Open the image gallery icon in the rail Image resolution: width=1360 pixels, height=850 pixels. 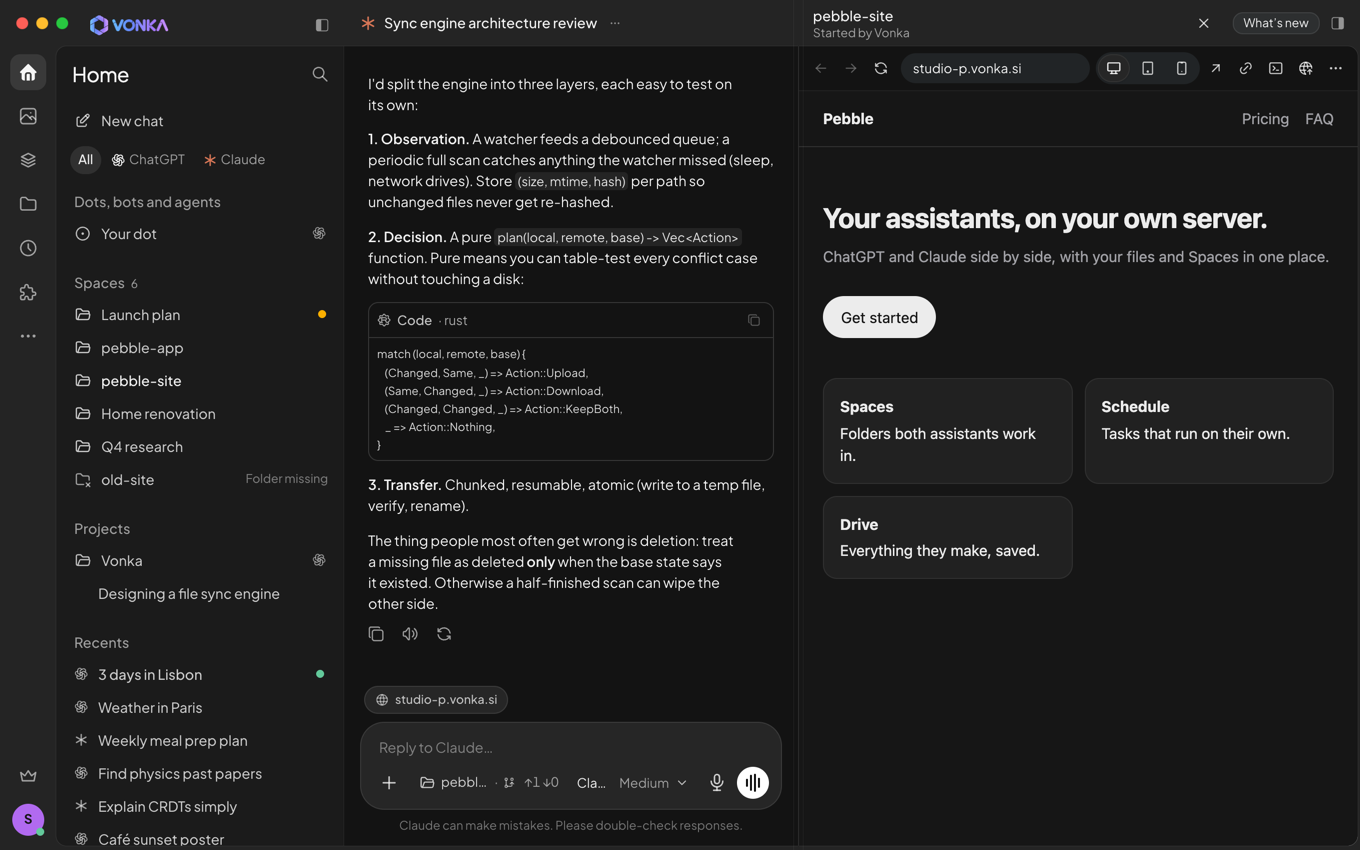(x=28, y=116)
